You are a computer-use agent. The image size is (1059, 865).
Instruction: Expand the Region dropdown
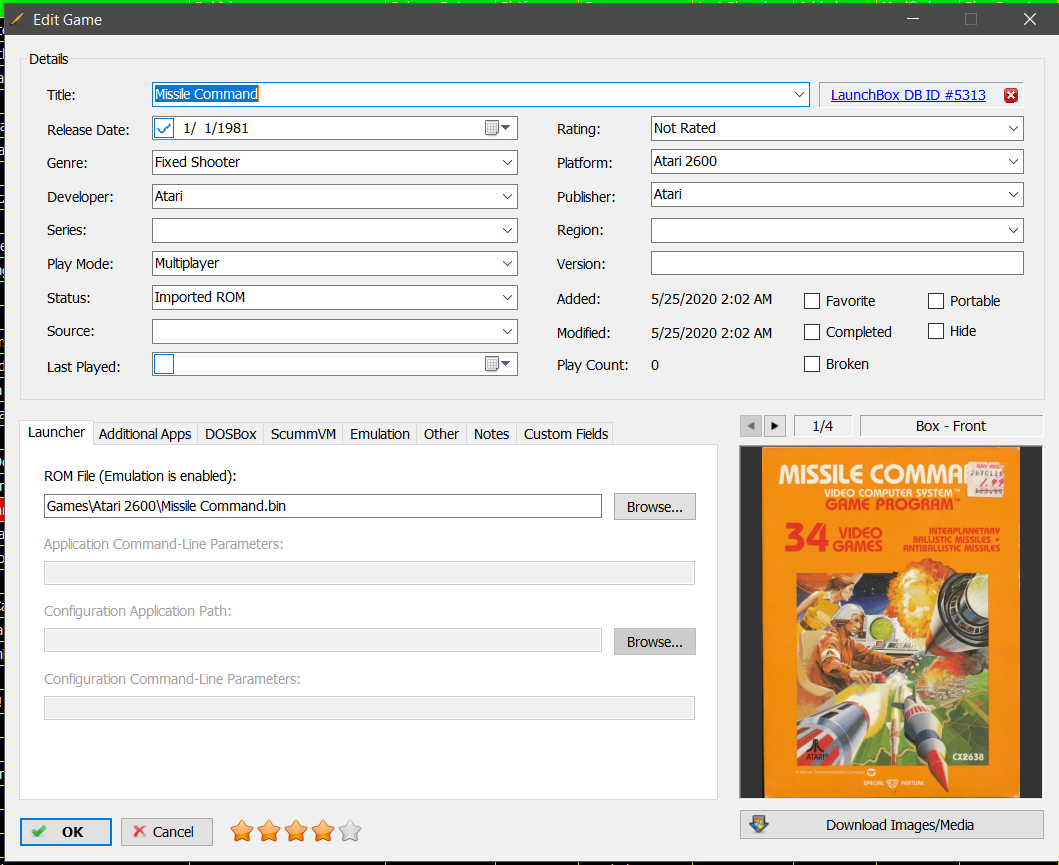[1013, 230]
